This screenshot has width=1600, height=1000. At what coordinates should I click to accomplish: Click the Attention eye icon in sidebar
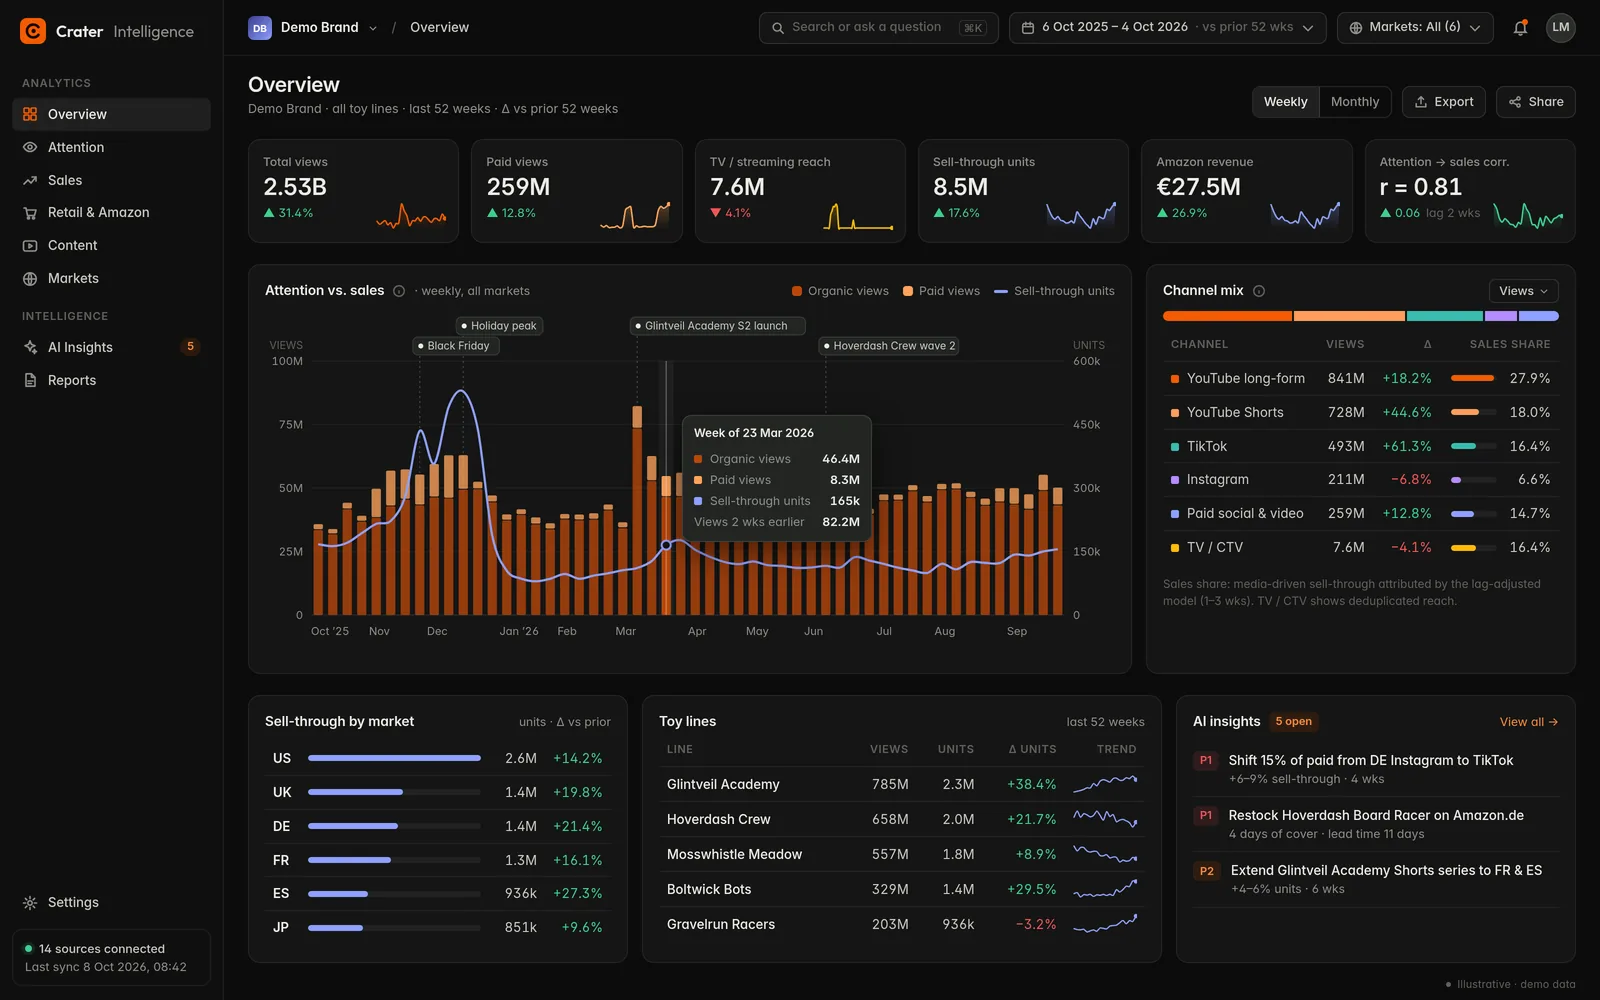click(x=30, y=147)
